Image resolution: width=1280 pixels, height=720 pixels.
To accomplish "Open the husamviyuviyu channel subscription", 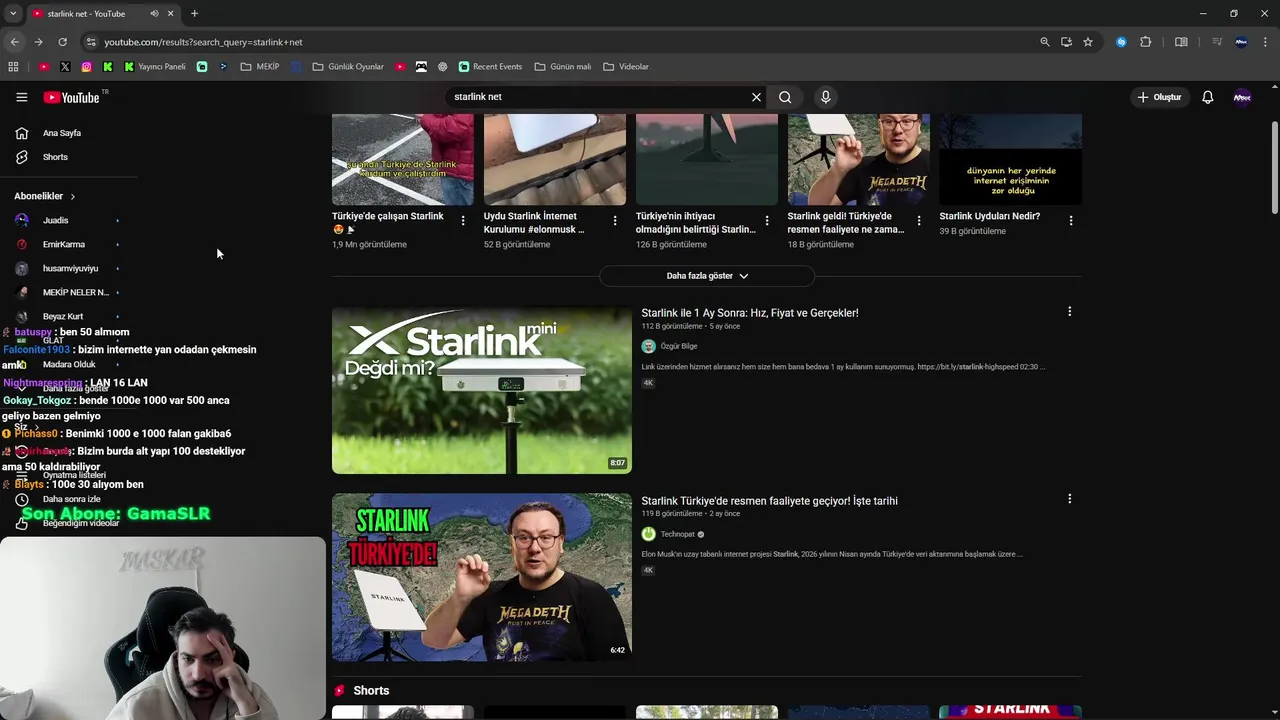I will point(68,268).
